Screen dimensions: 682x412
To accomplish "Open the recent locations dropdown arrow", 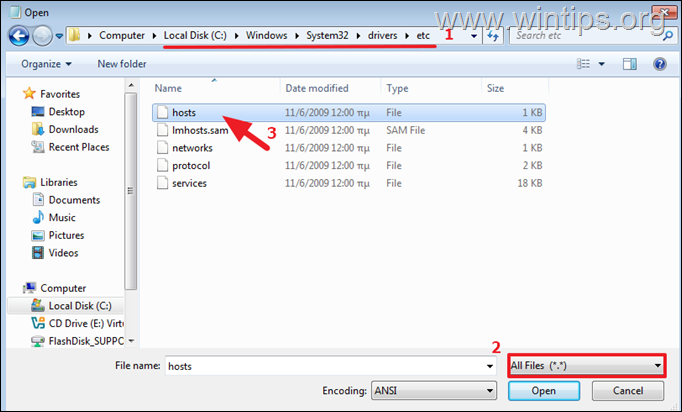I will (59, 36).
